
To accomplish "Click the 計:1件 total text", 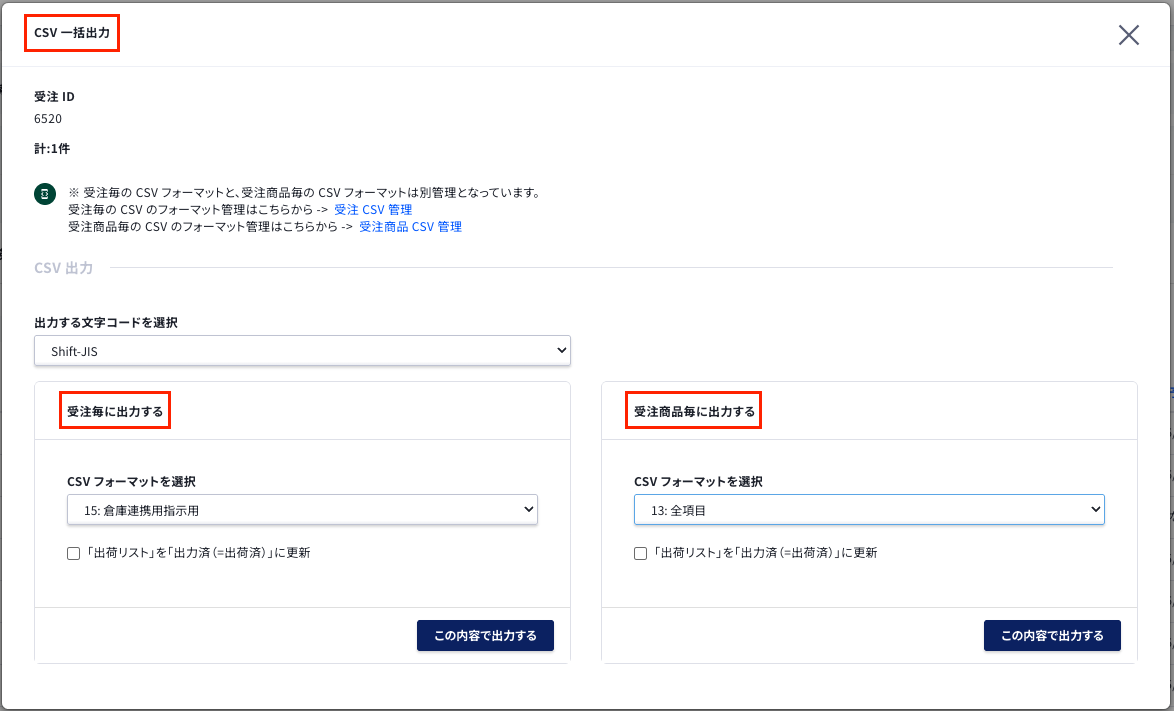I will pos(52,148).
